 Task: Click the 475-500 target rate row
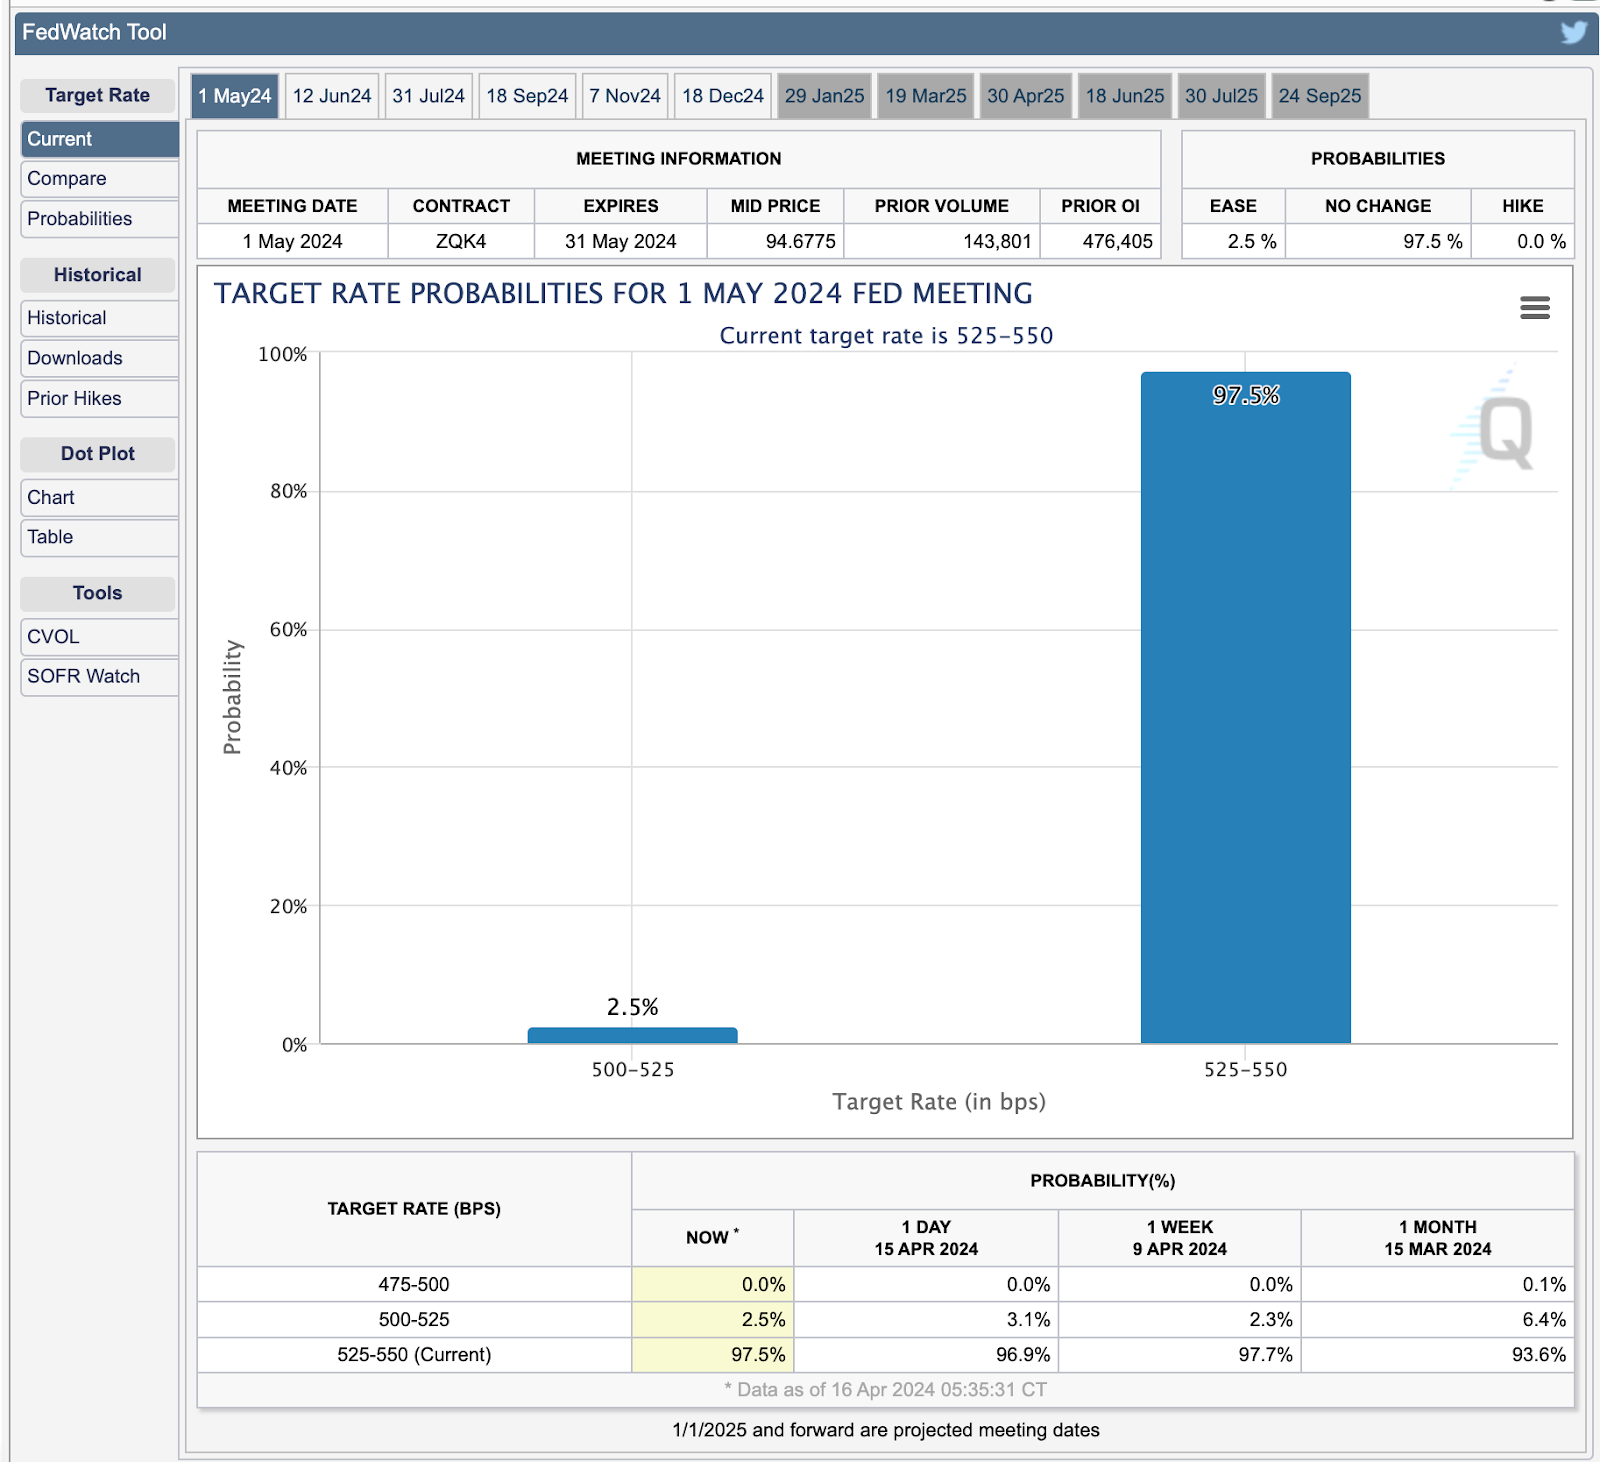coord(885,1284)
